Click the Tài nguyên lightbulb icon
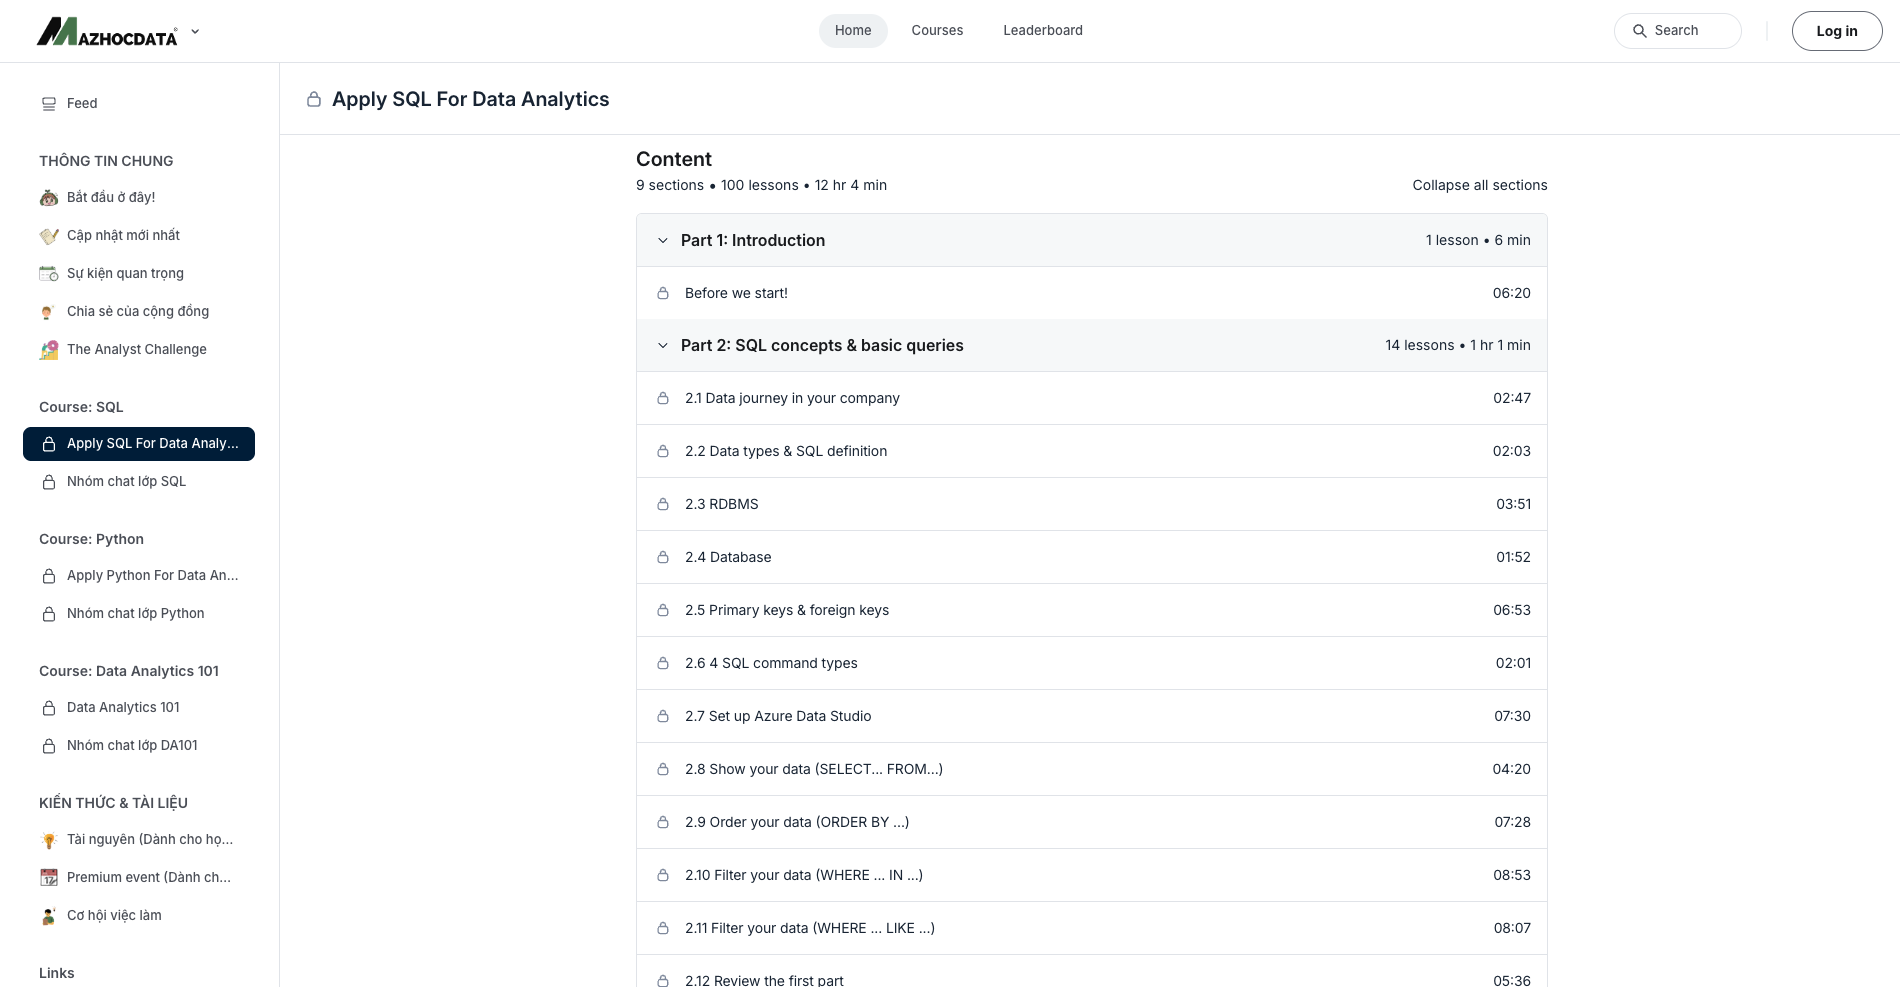 point(49,840)
